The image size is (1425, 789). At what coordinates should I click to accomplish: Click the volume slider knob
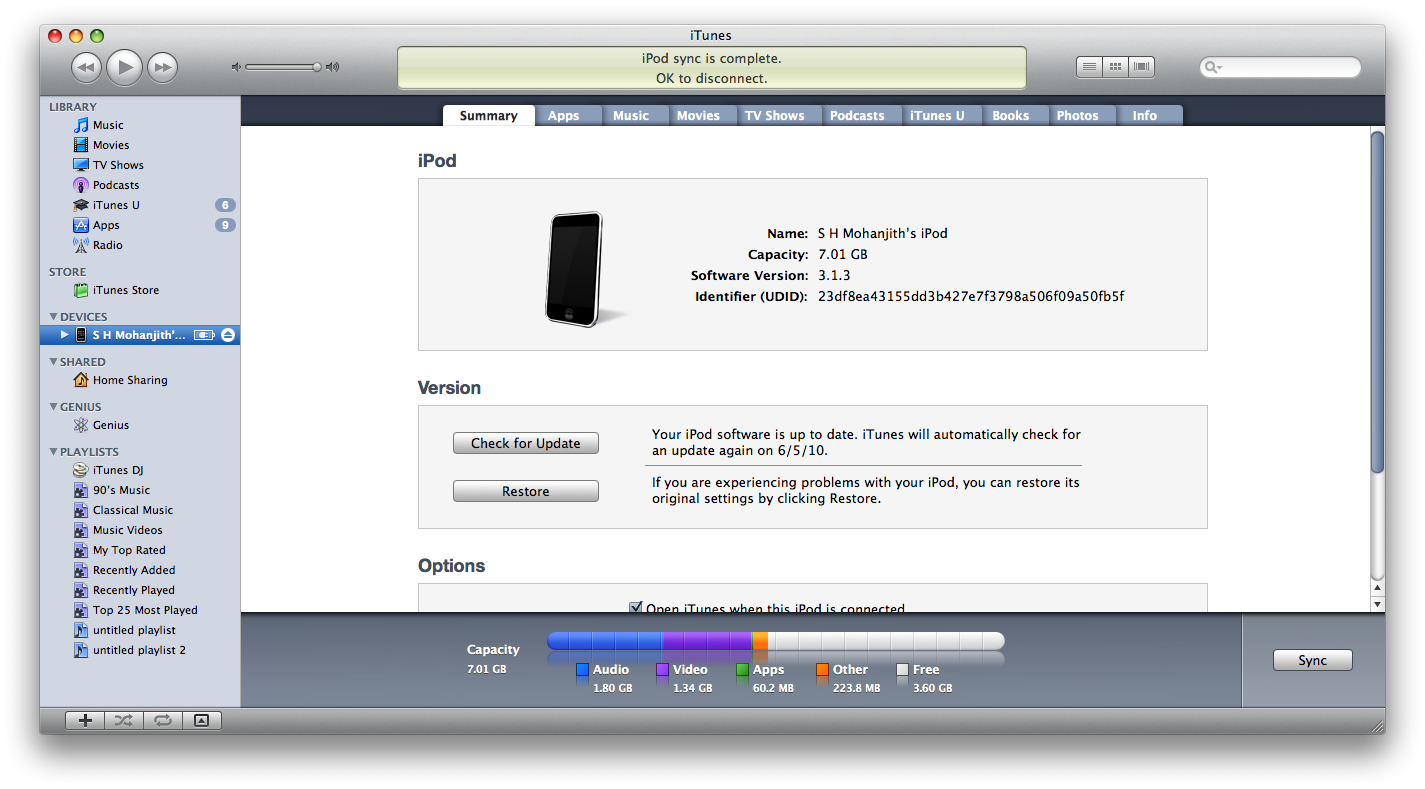pyautogui.click(x=317, y=67)
